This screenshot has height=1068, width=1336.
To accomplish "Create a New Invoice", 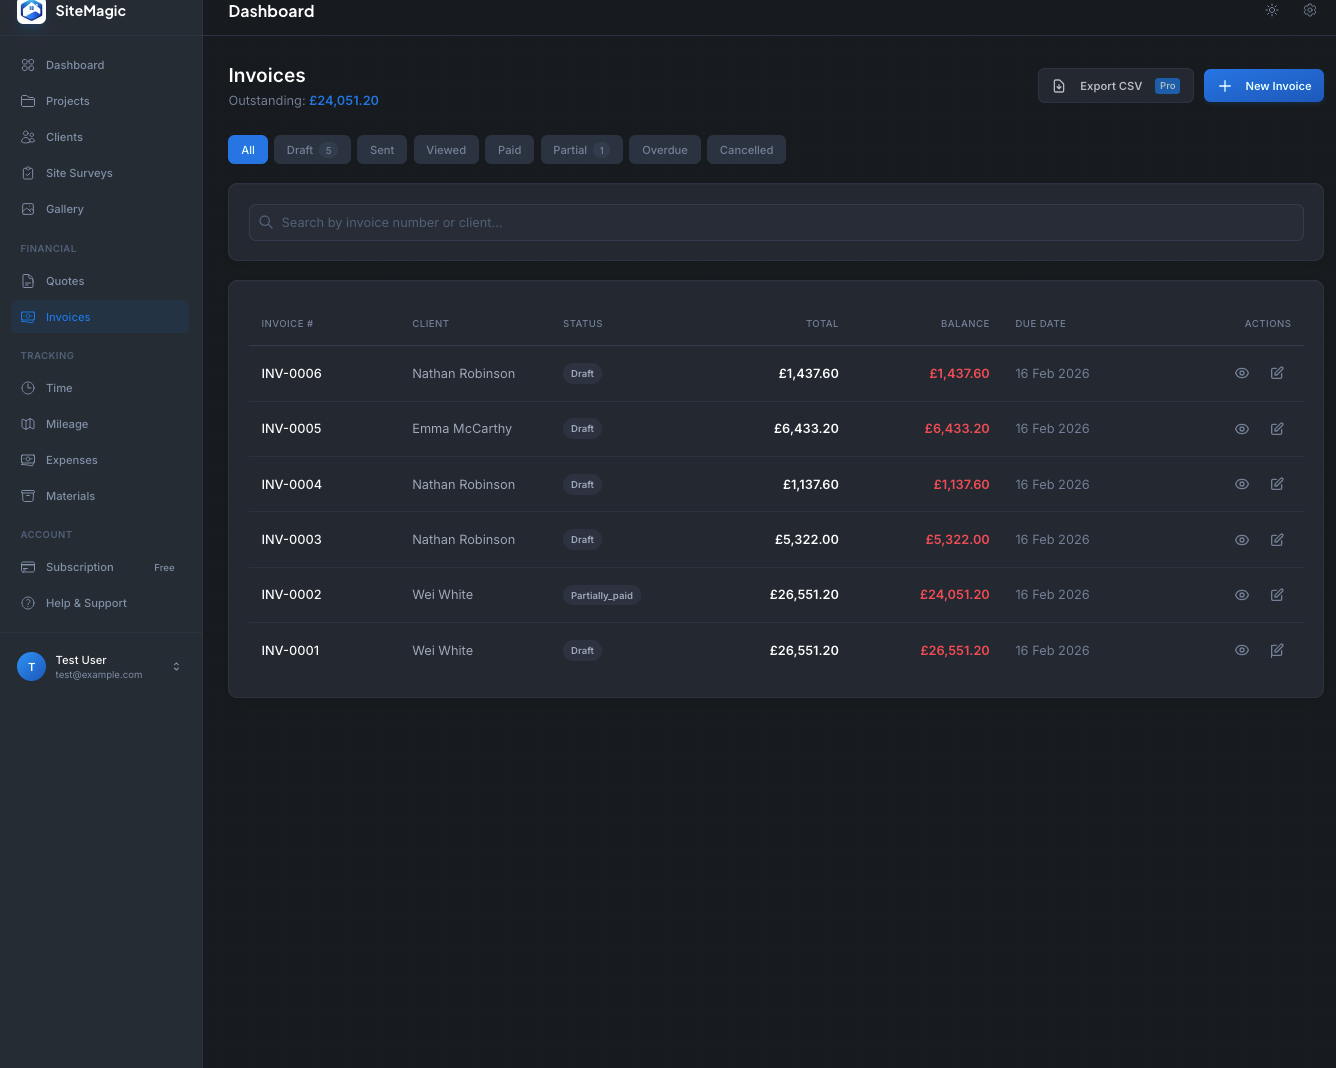I will 1264,85.
